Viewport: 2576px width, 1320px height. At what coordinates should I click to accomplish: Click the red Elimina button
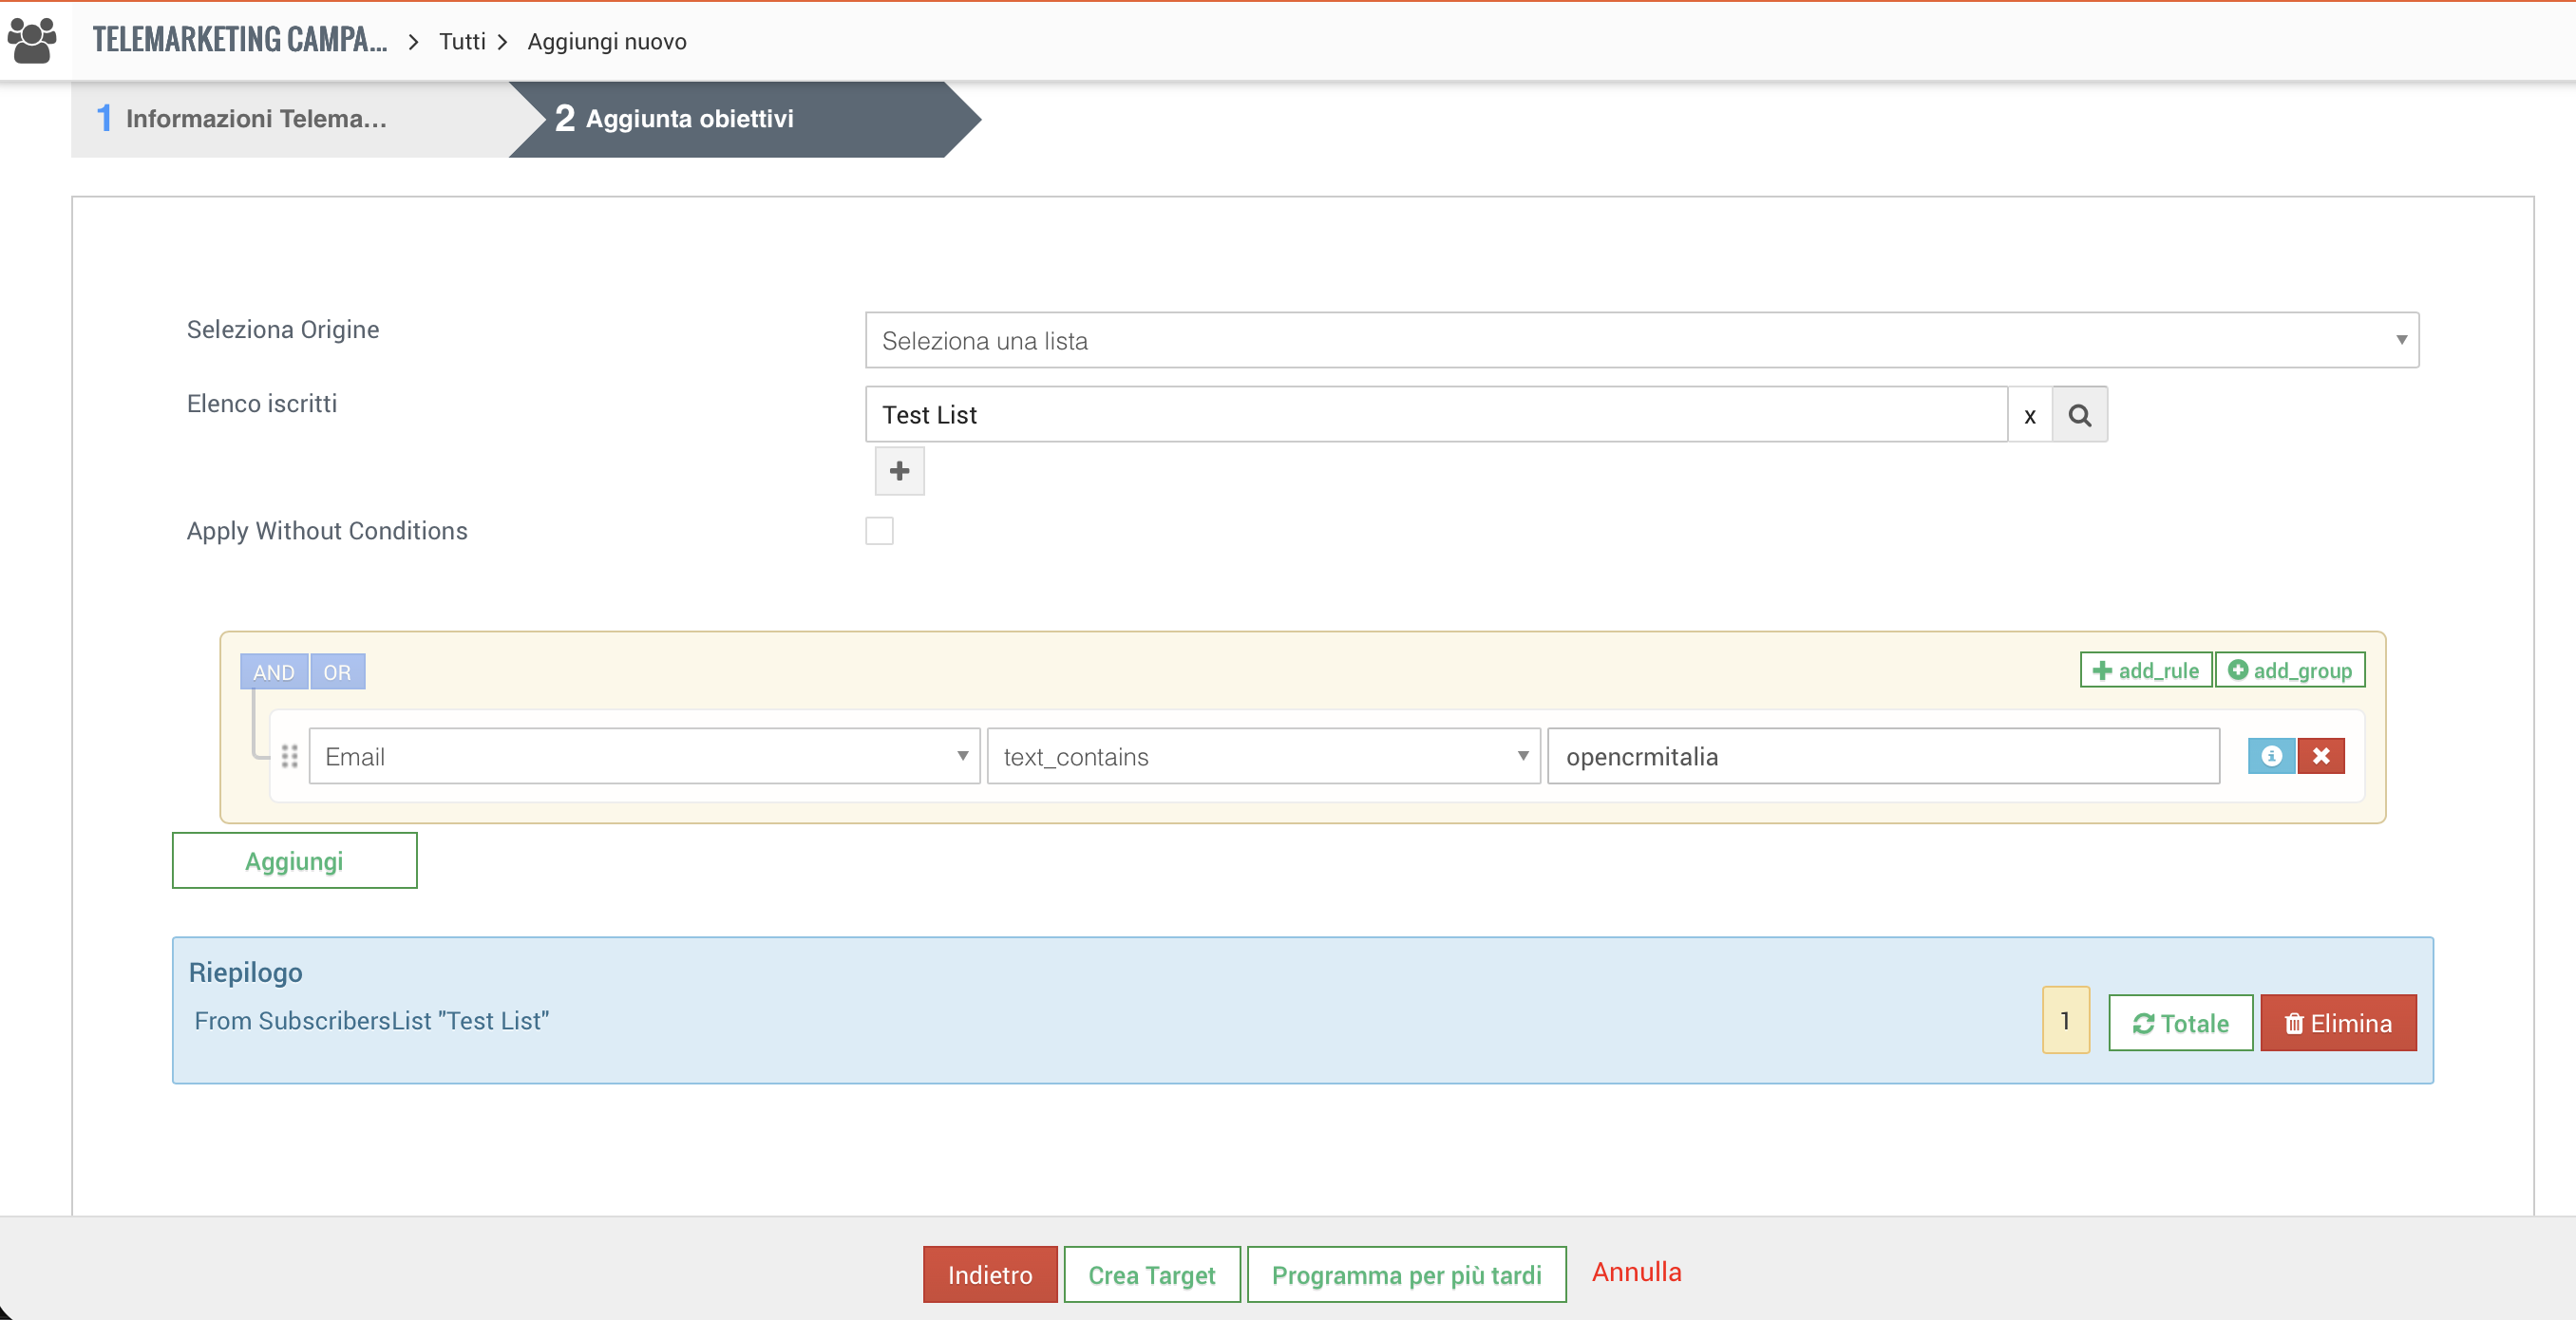tap(2338, 1023)
